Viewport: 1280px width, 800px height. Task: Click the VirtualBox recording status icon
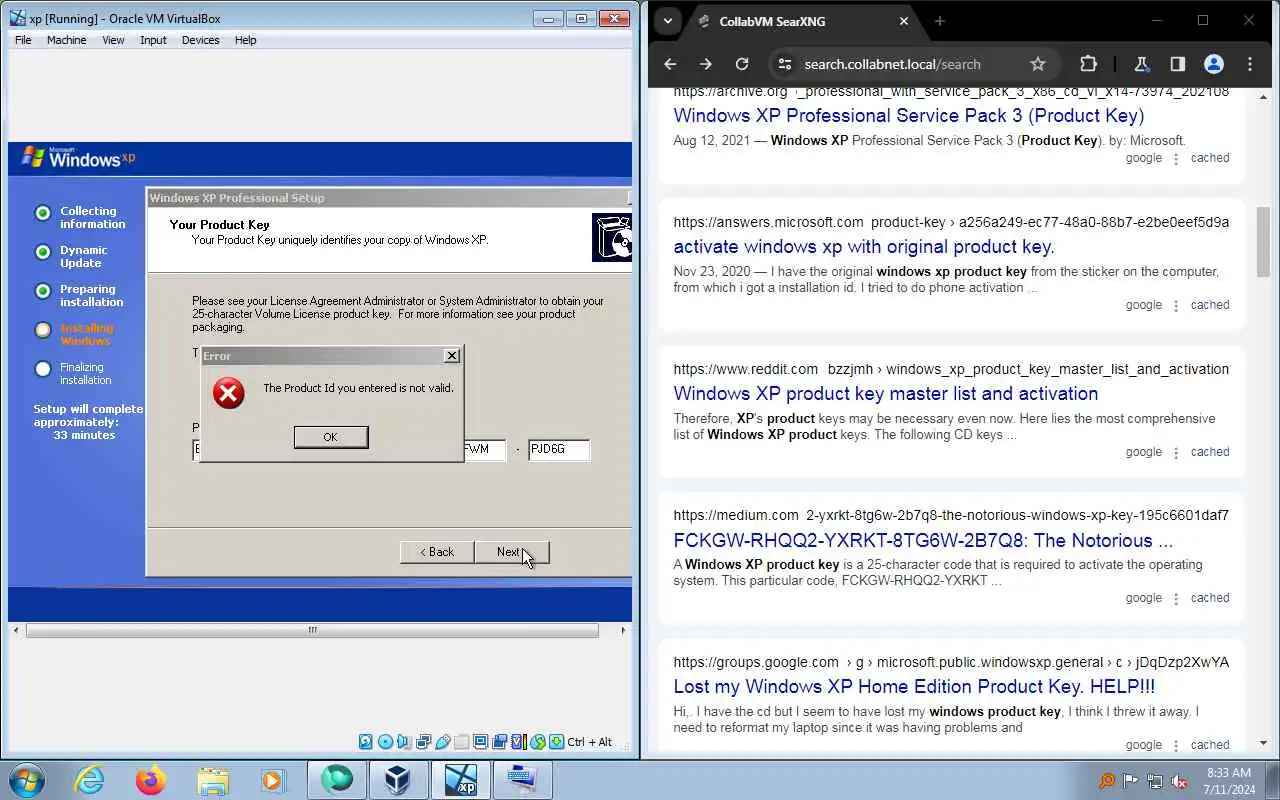pyautogui.click(x=500, y=742)
